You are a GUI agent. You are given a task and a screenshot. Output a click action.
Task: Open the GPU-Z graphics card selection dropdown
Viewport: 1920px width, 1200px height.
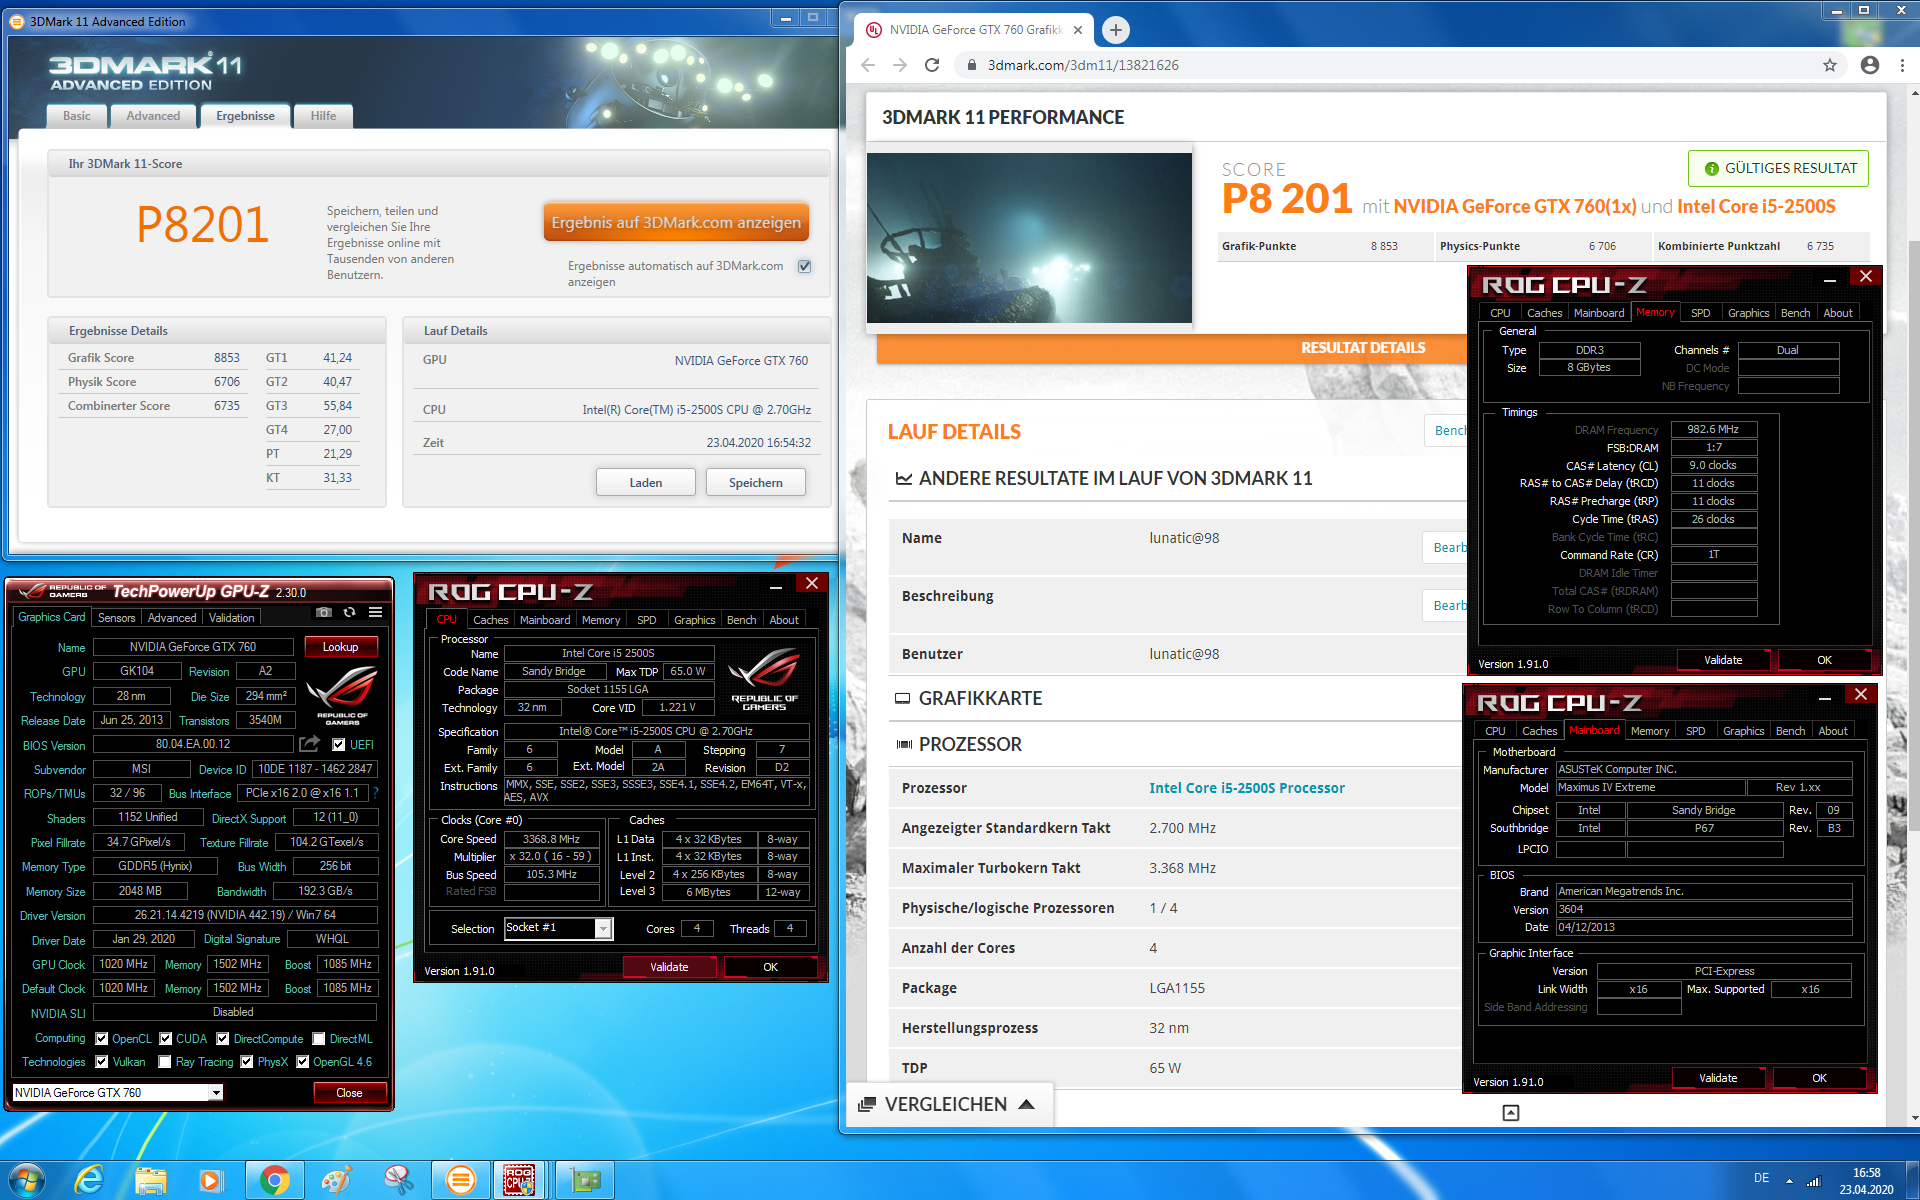coord(215,1093)
